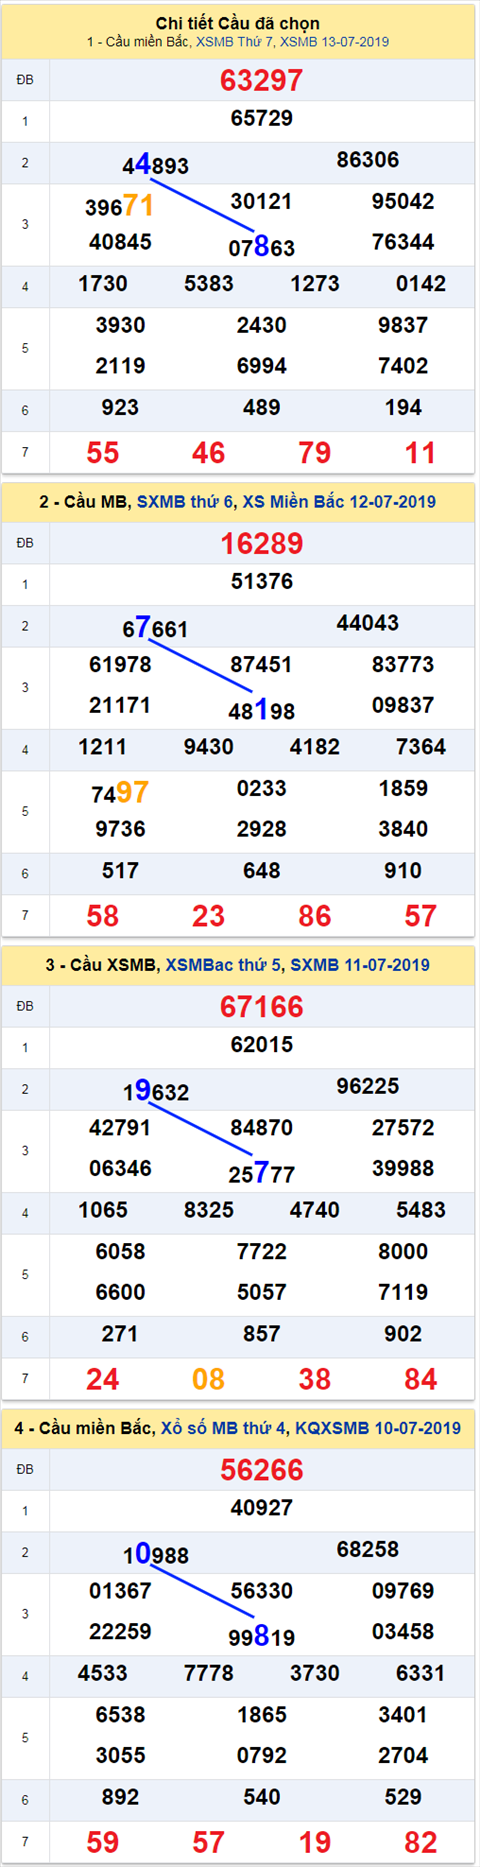Image resolution: width=480 pixels, height=1867 pixels.
Task: Click the number 67661
Action: 155,627
